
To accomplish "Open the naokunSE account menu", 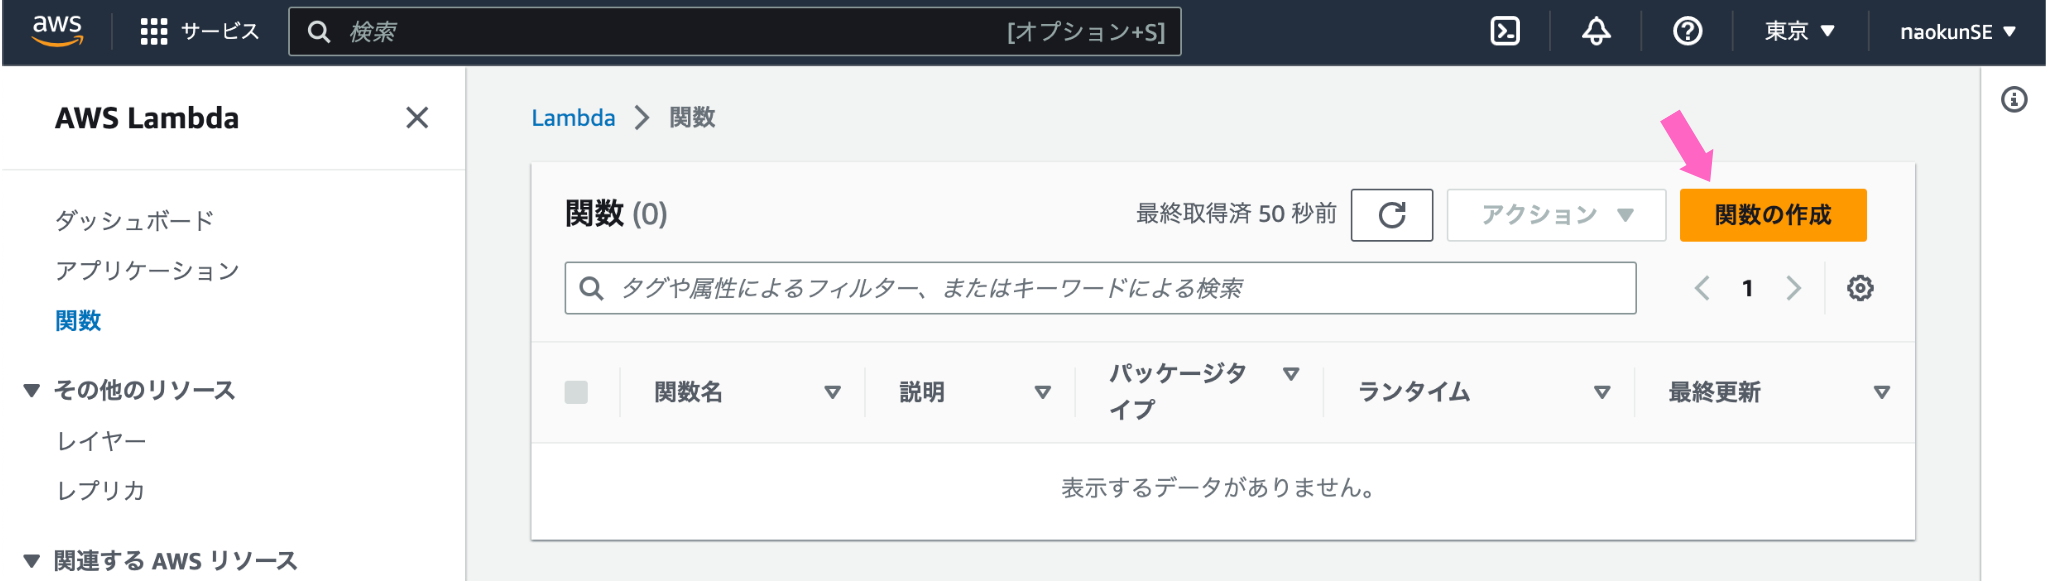I will pos(1958,32).
